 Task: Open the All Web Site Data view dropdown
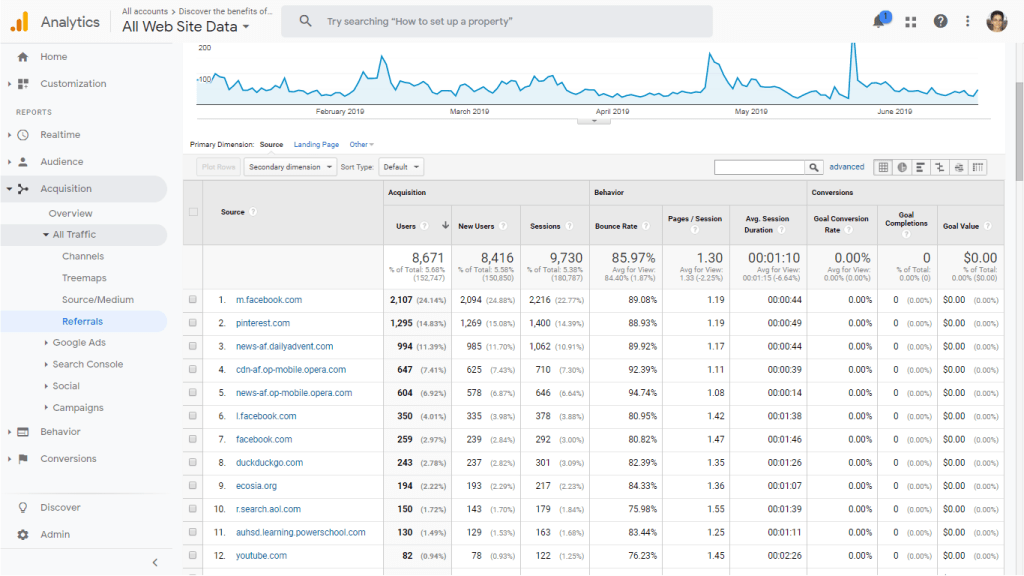click(x=185, y=27)
